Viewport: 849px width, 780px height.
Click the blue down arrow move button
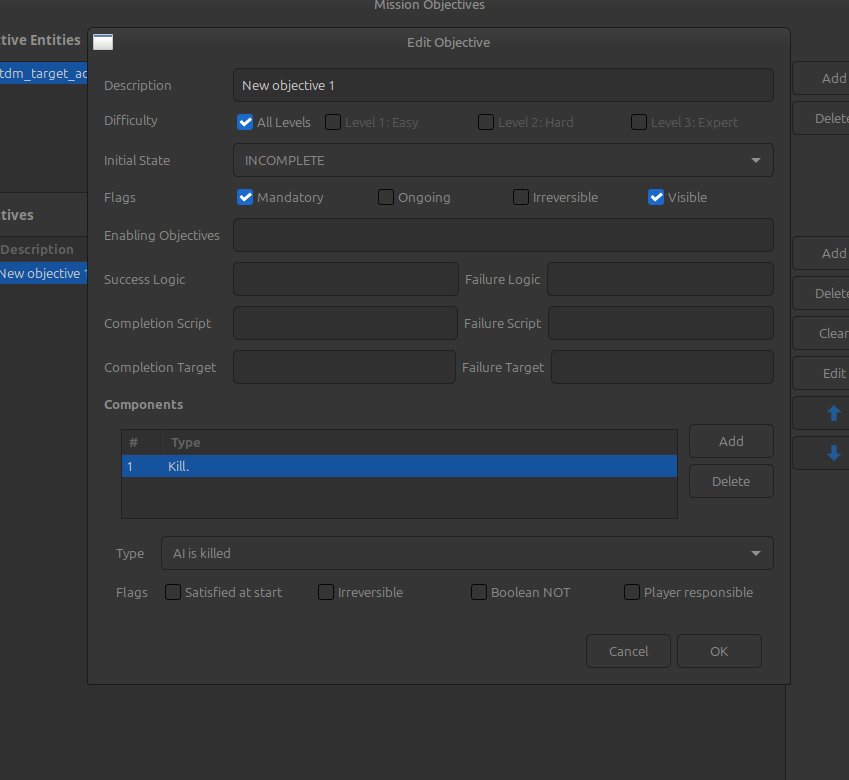833,453
